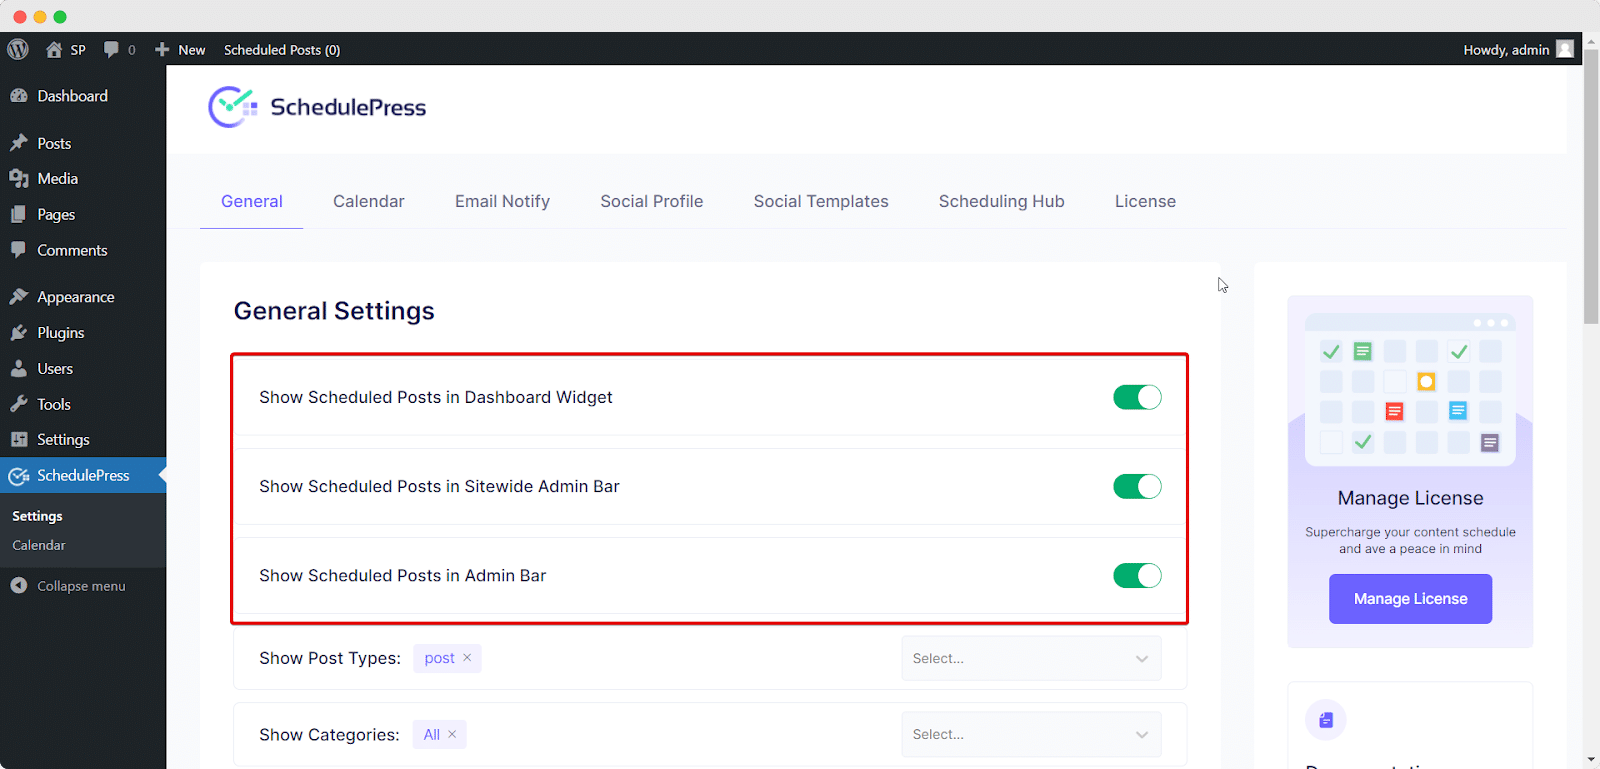Image resolution: width=1600 pixels, height=769 pixels.
Task: Click the SchedulePress logo
Action: coord(317,107)
